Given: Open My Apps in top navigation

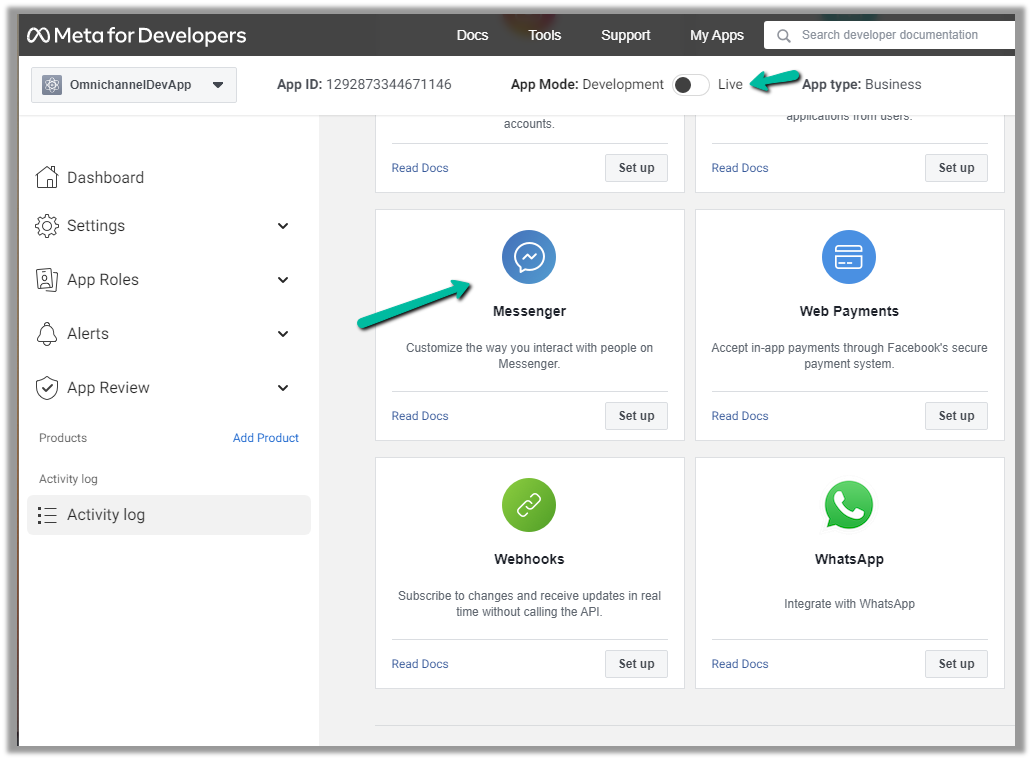Looking at the screenshot, I should click(716, 35).
